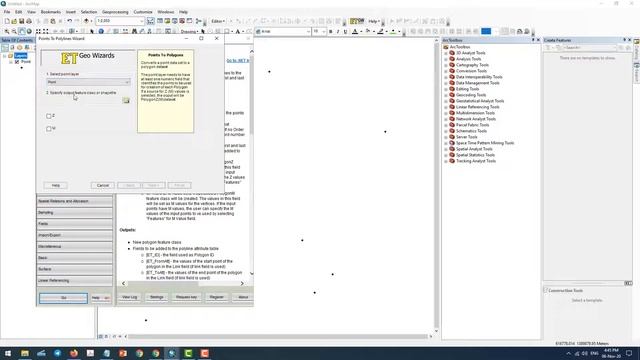Open marker color picker
This screenshot has width=640, height=360.
click(394, 31)
